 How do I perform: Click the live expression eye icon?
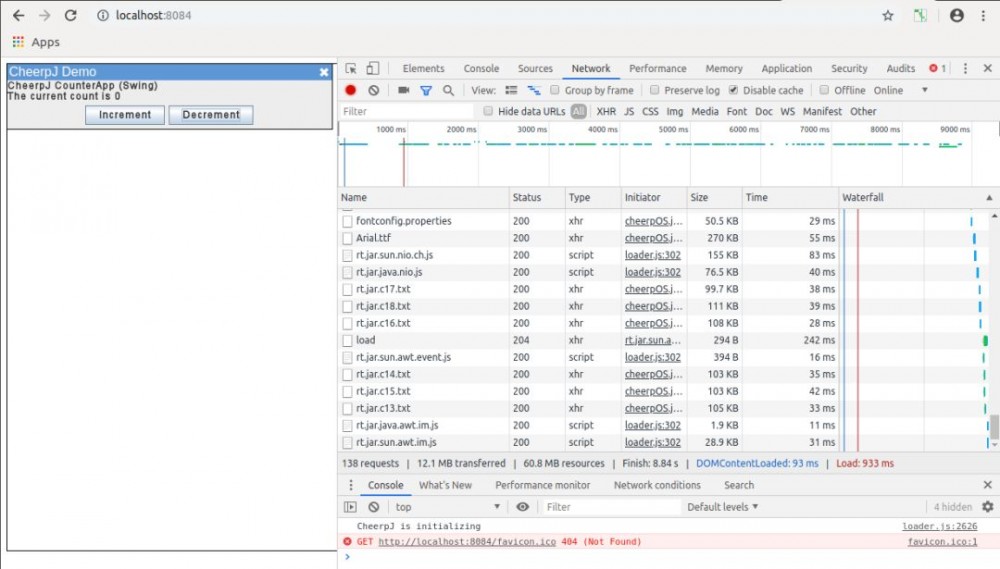pos(522,507)
